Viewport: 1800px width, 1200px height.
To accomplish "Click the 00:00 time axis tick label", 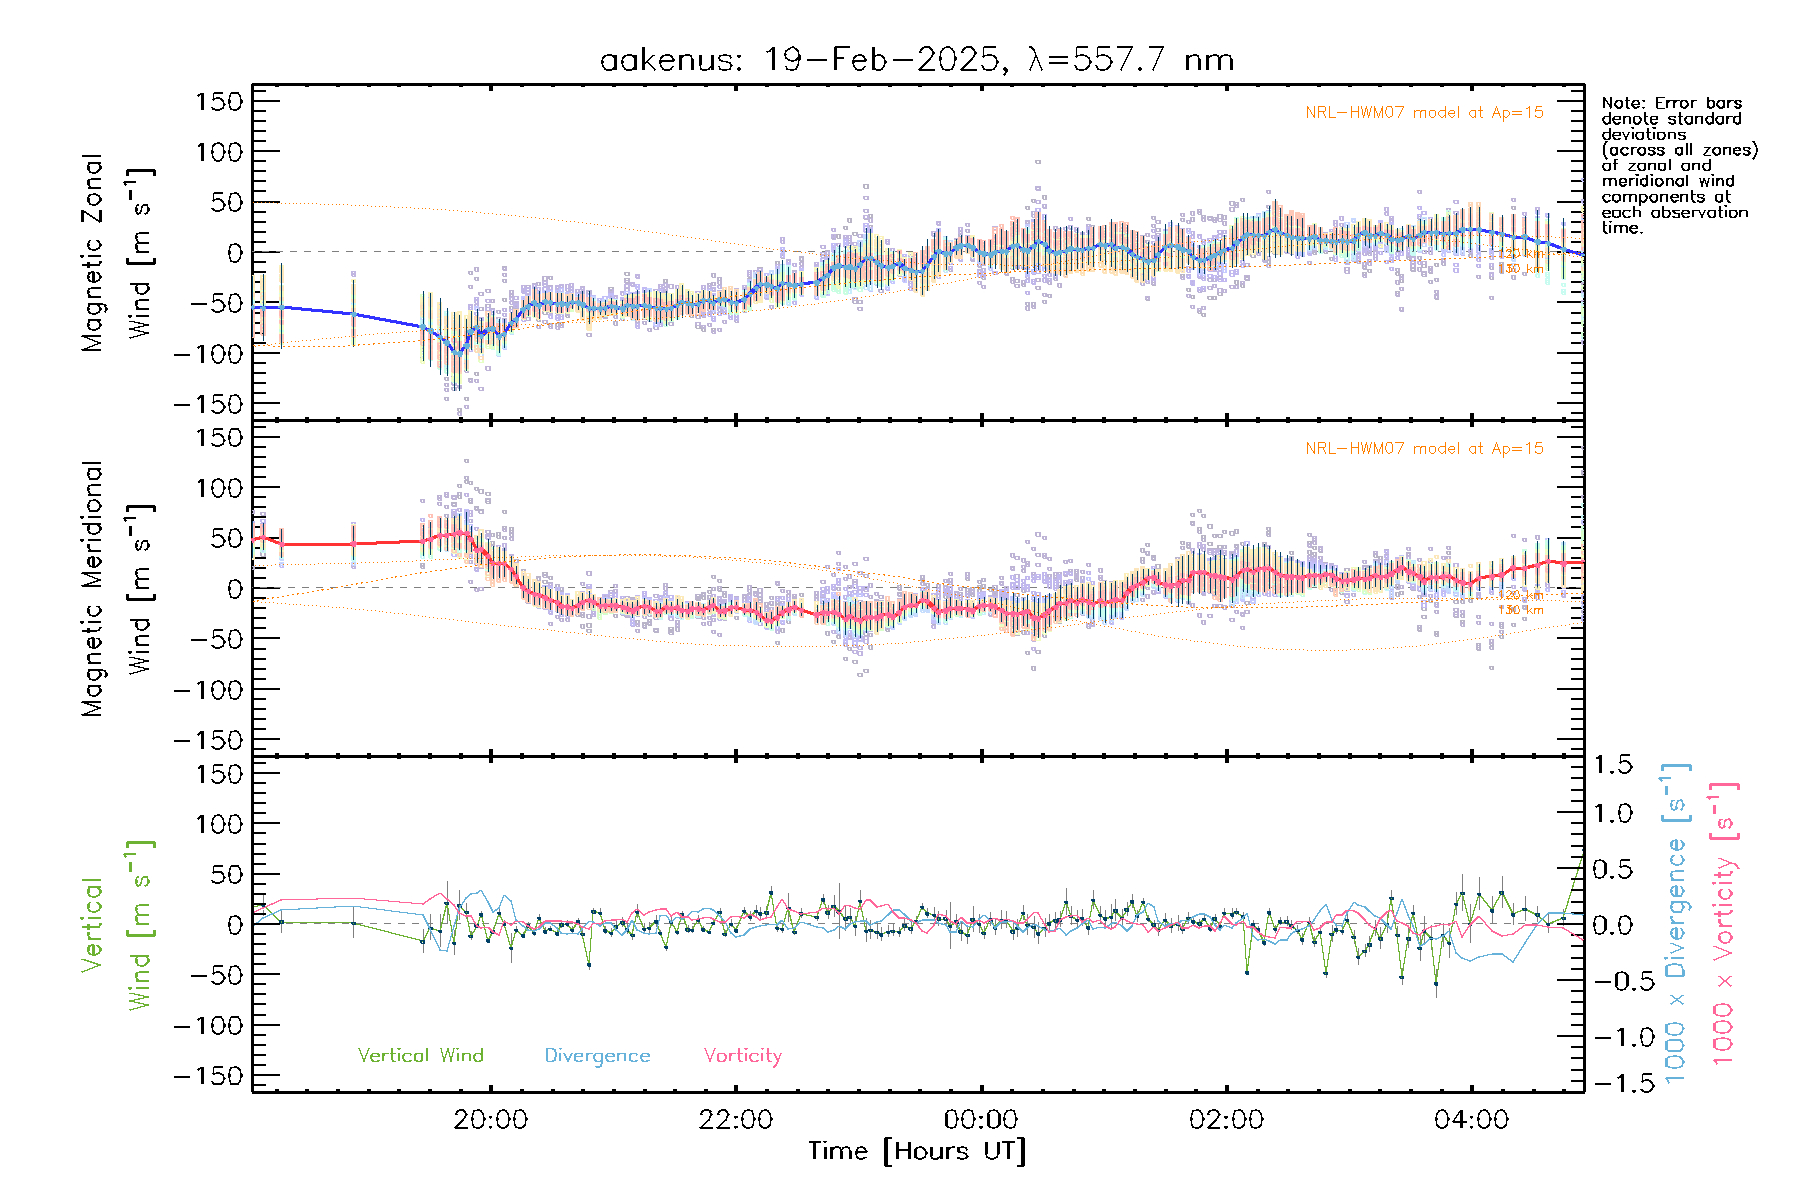I will point(981,1119).
